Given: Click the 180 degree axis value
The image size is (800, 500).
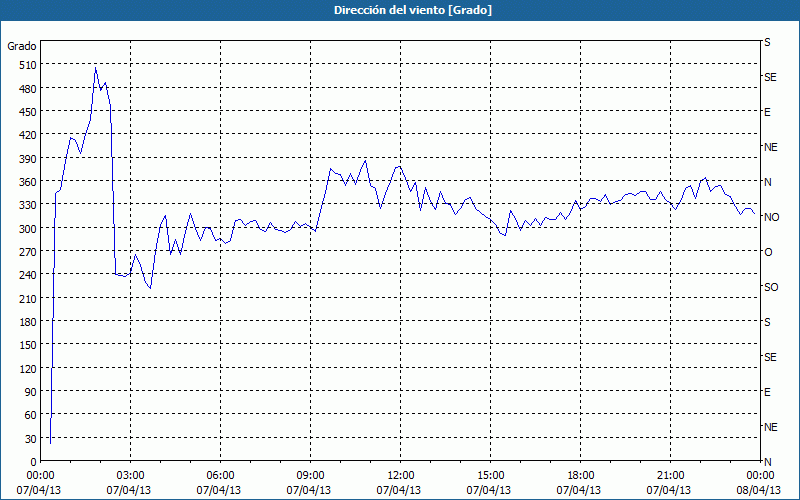Looking at the screenshot, I should click(28, 322).
